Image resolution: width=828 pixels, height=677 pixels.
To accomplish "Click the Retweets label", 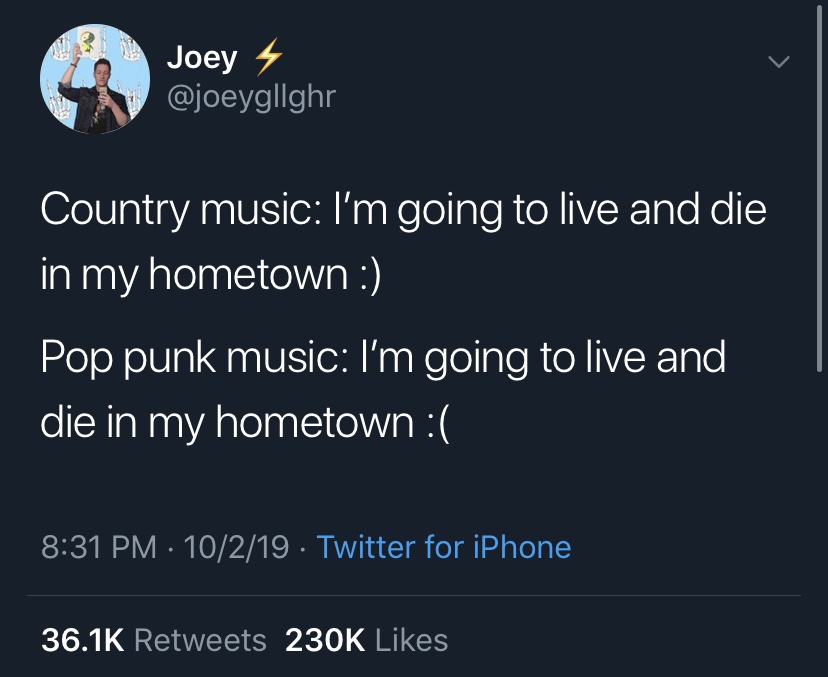I will (x=201, y=640).
